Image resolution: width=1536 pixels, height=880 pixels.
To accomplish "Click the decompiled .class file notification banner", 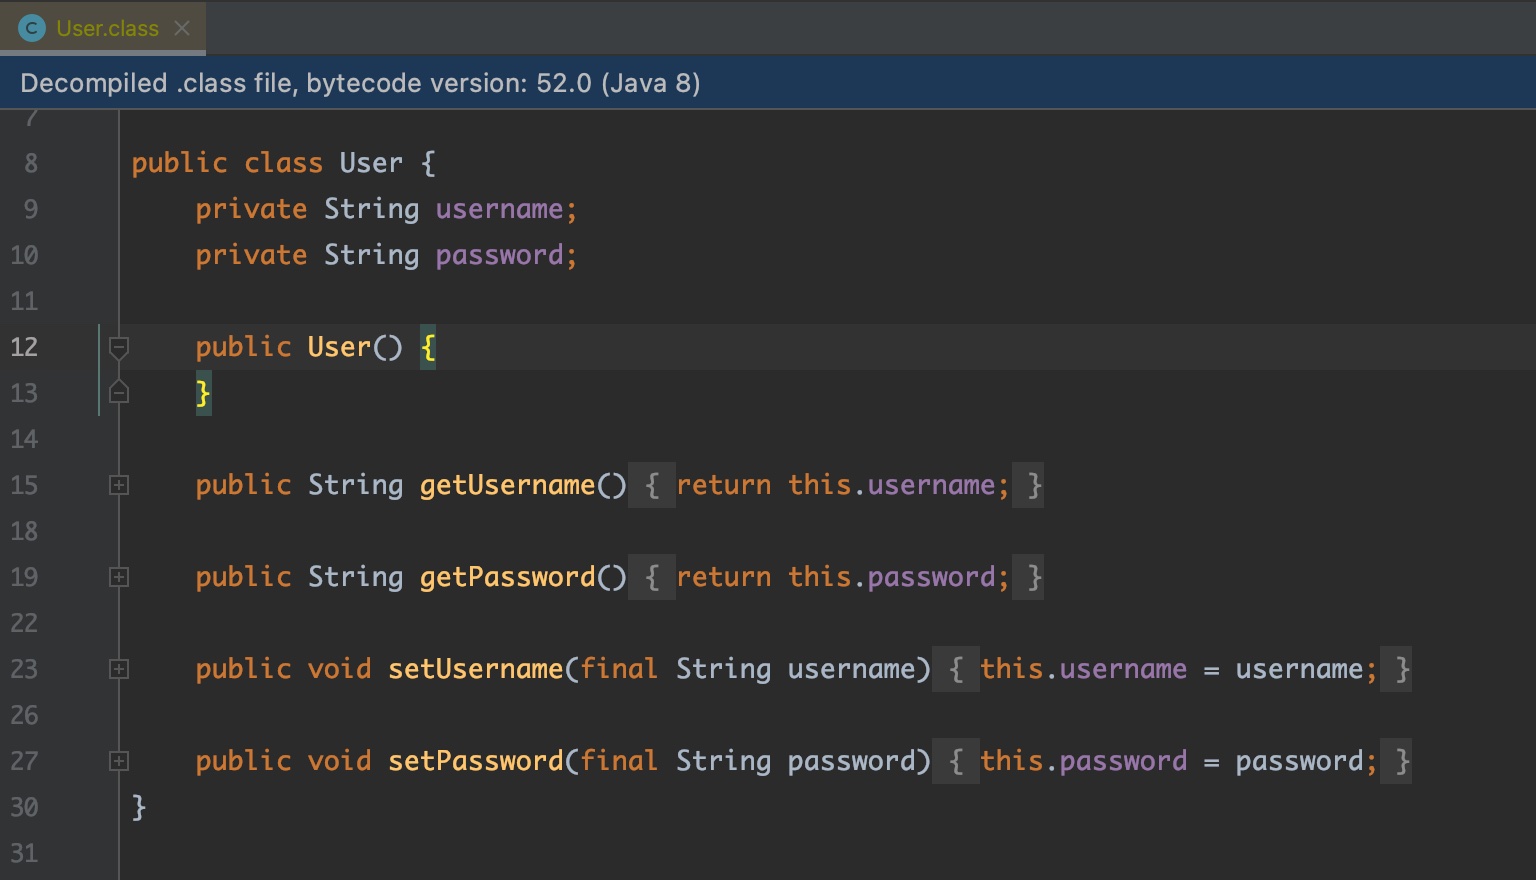I will point(360,83).
